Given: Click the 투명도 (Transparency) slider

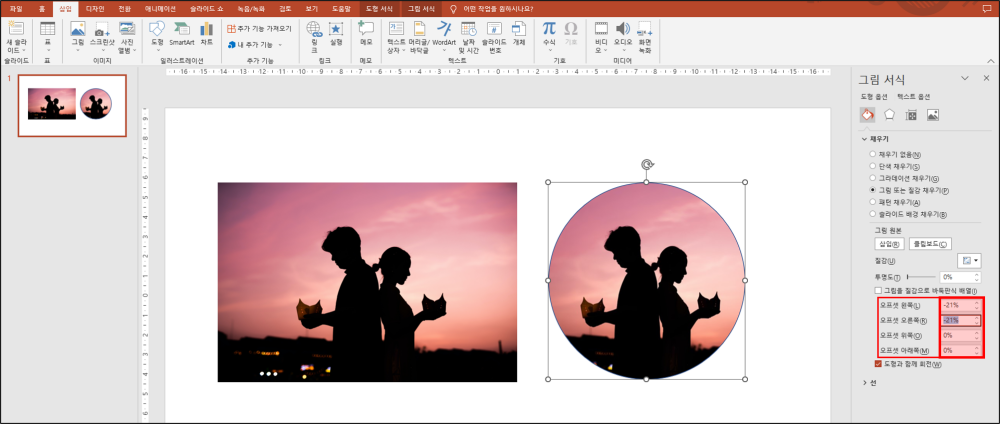Looking at the screenshot, I should tap(921, 277).
